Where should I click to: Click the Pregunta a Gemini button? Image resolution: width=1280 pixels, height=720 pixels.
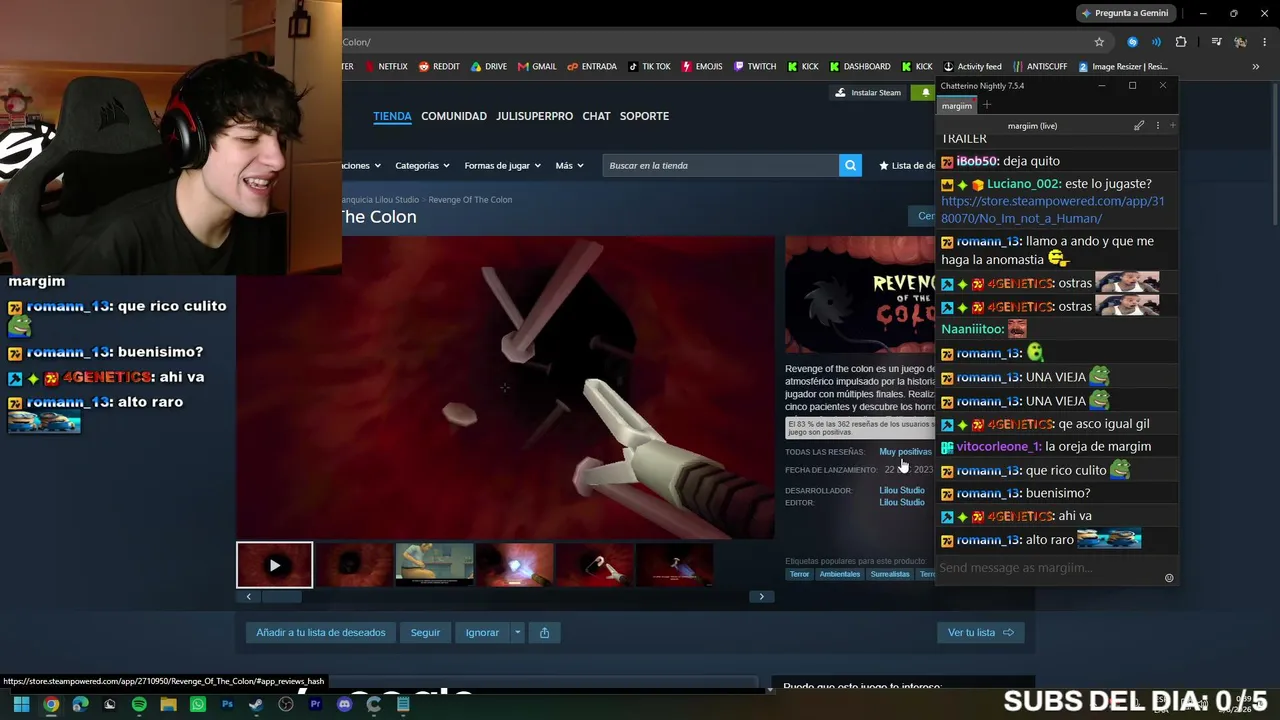click(x=1124, y=13)
